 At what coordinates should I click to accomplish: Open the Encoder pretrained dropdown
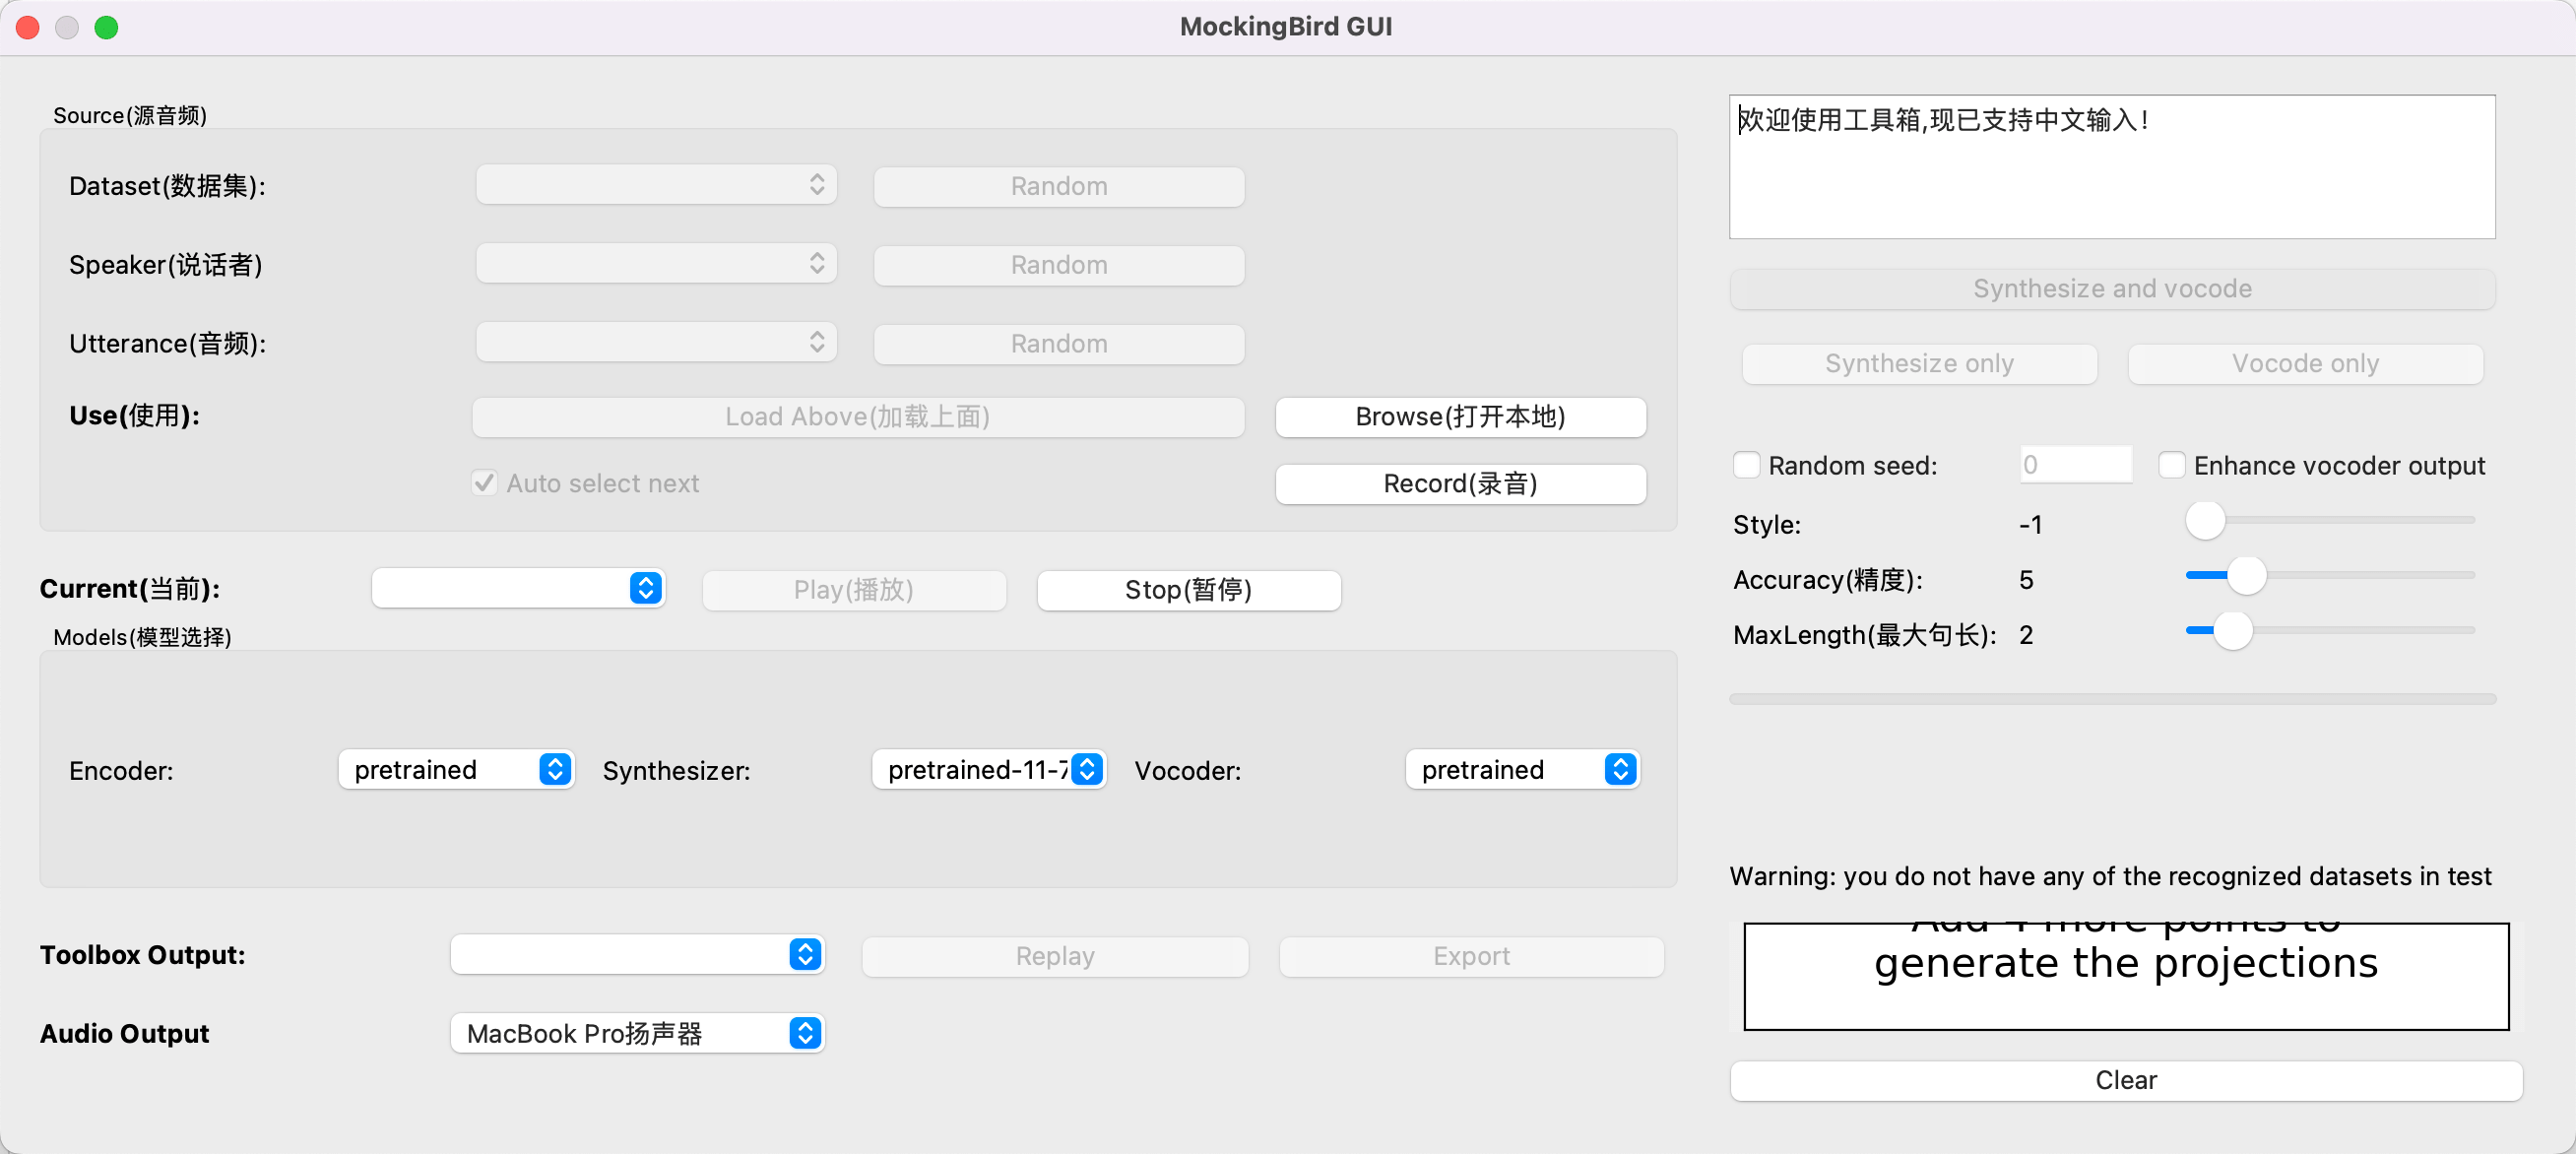click(456, 769)
